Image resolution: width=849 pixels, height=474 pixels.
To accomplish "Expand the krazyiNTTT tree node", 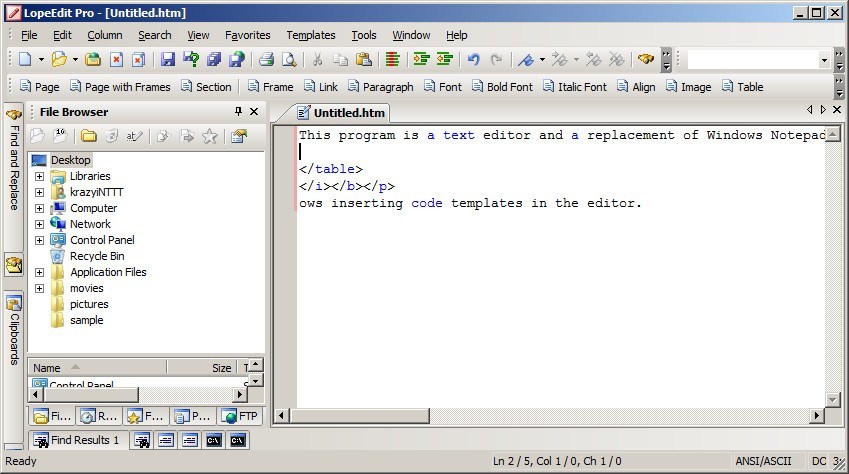I will coord(40,192).
